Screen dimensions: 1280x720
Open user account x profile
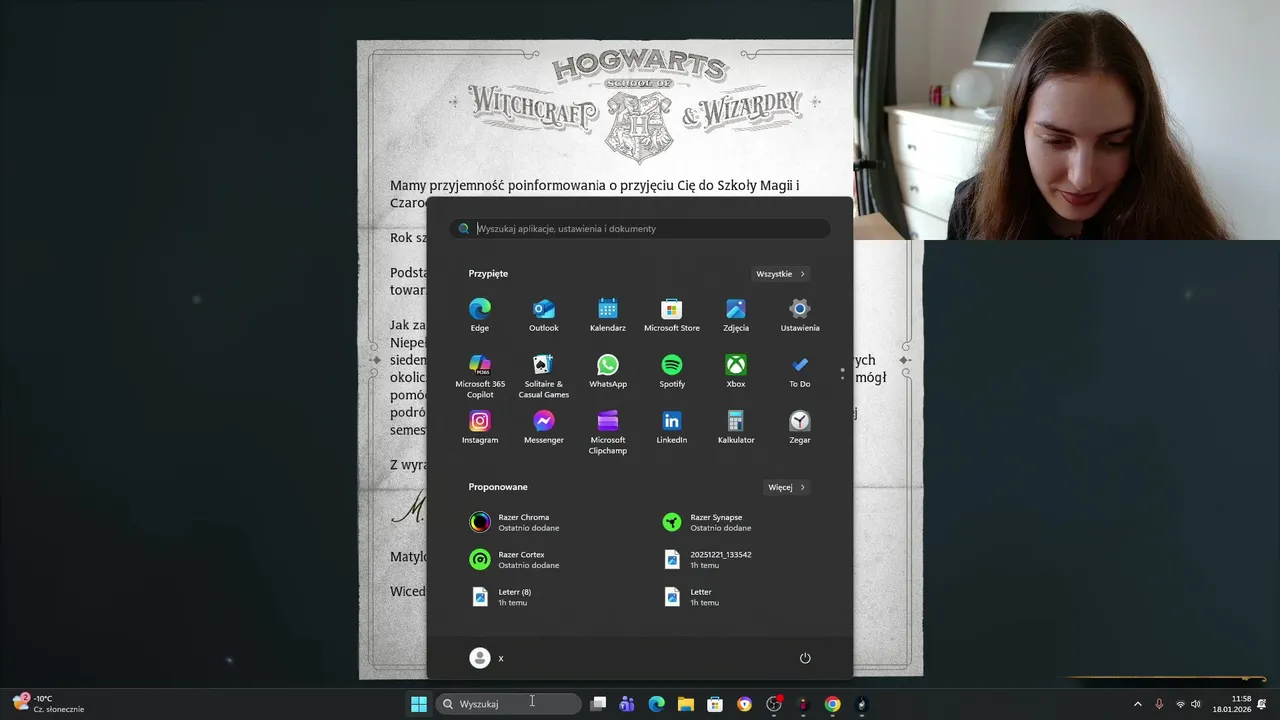click(x=487, y=658)
